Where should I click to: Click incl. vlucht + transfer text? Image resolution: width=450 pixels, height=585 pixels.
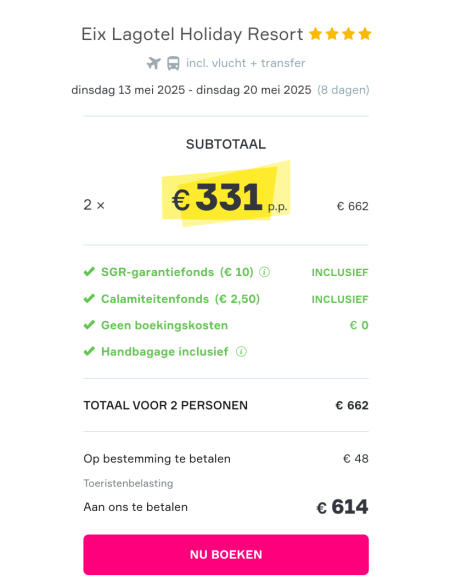click(246, 63)
